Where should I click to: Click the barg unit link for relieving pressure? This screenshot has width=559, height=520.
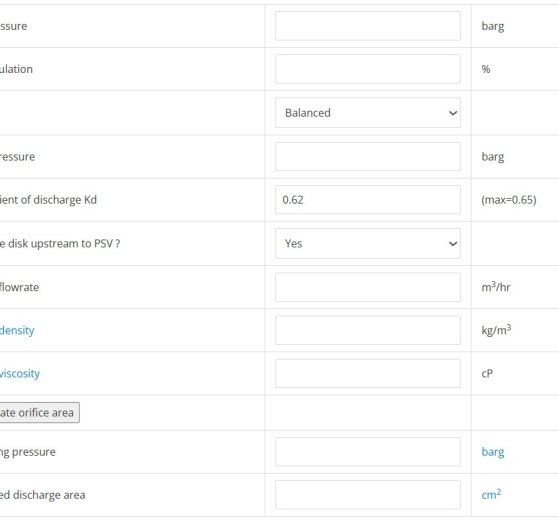(x=493, y=452)
